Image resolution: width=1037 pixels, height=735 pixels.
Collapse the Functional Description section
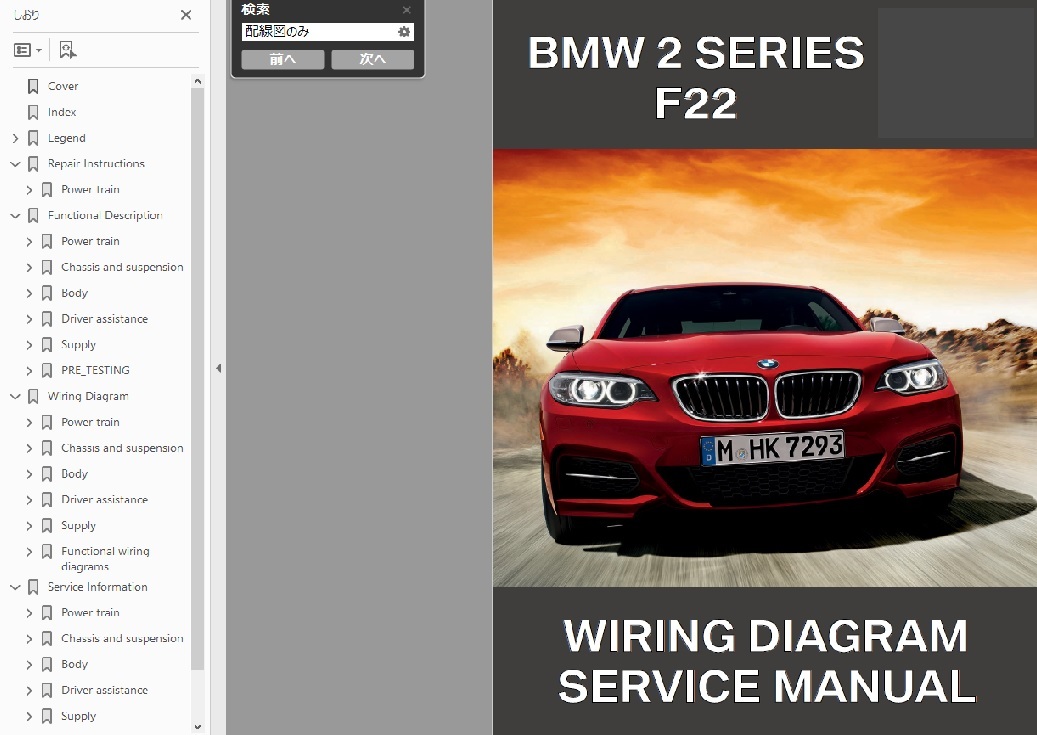coord(15,216)
